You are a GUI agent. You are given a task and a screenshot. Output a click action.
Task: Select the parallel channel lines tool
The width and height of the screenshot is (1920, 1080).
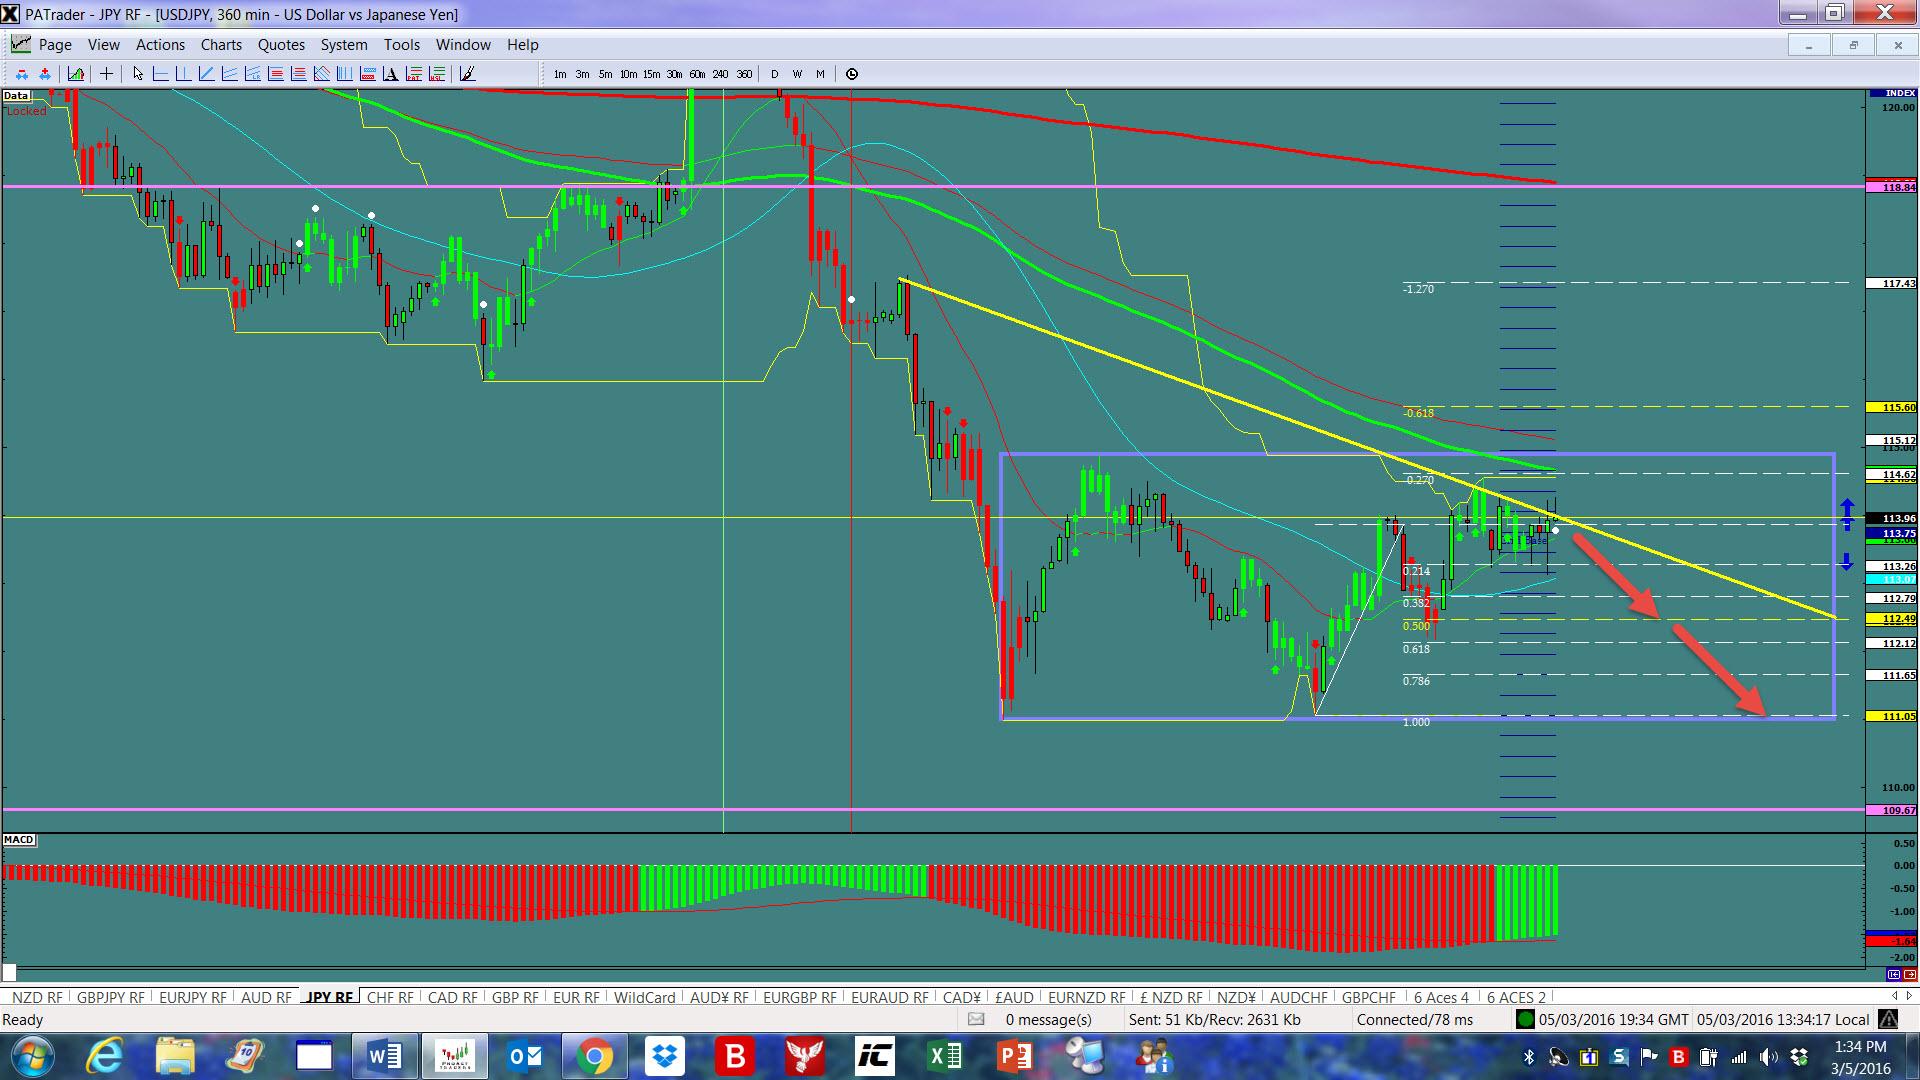tap(229, 74)
